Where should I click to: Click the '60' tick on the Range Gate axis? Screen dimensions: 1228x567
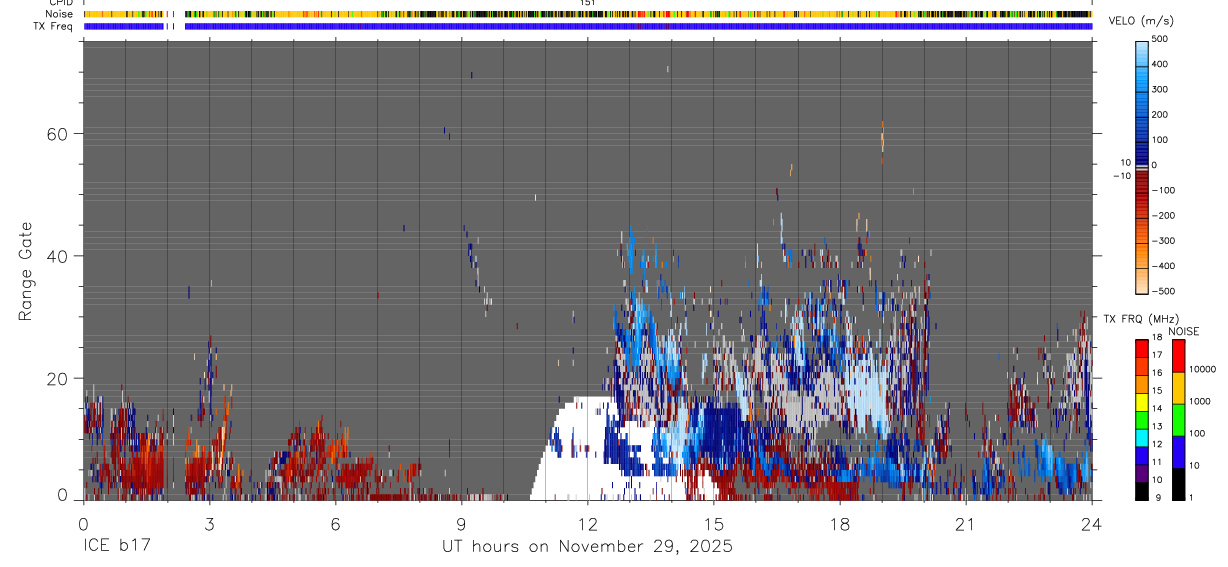58,134
